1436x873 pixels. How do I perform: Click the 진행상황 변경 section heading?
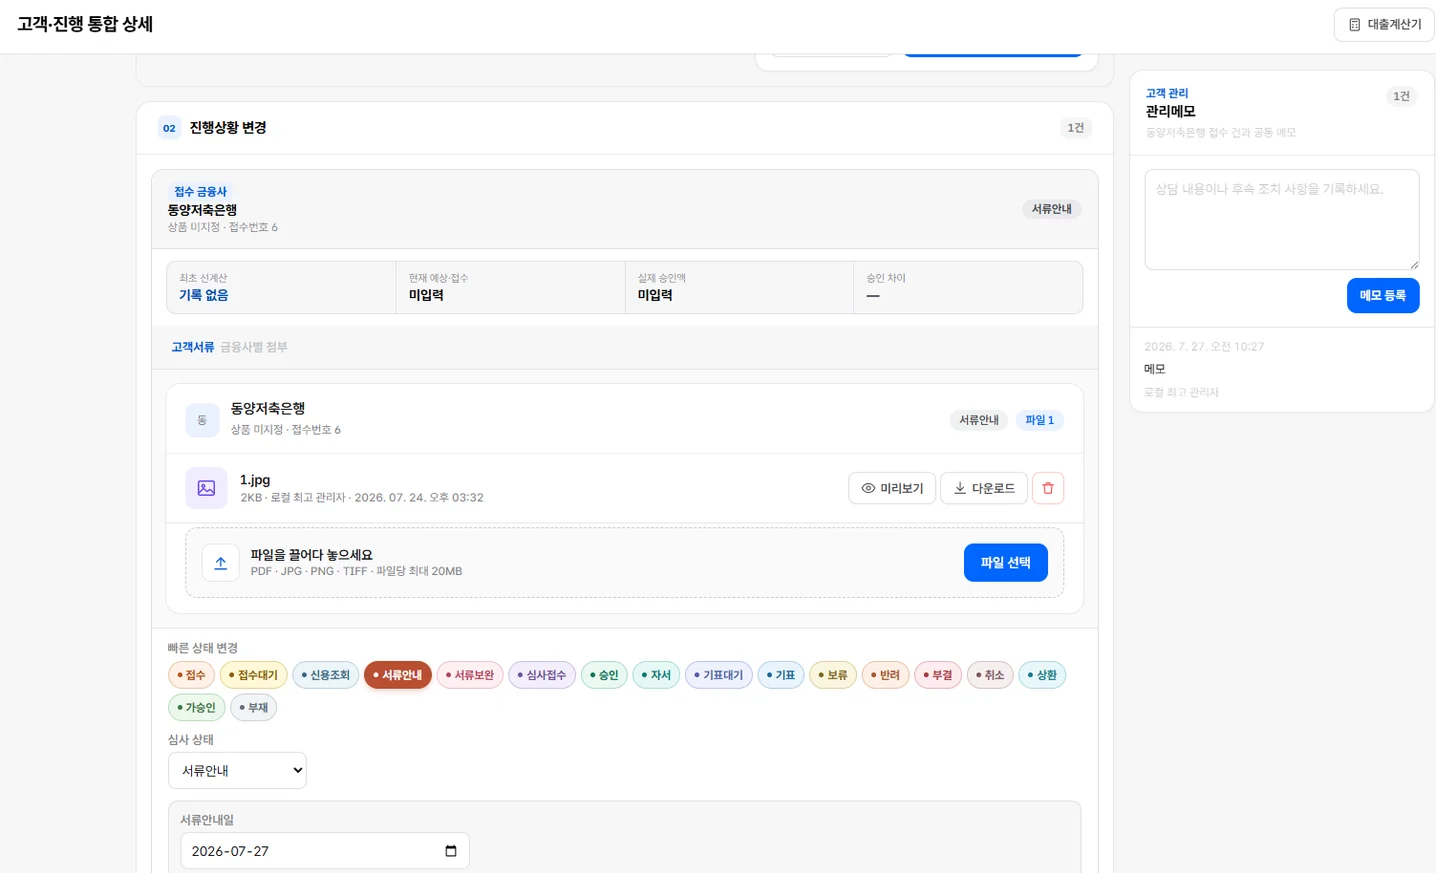[228, 128]
